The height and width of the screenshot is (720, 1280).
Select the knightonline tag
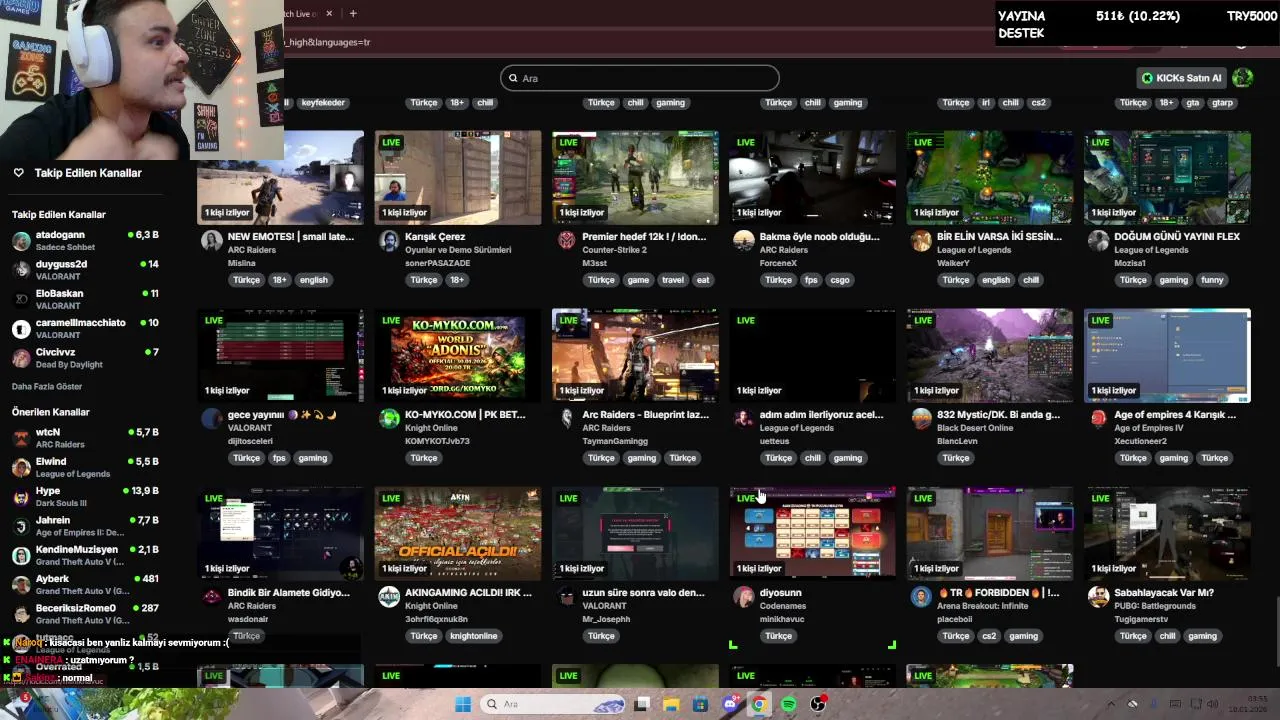tap(473, 636)
